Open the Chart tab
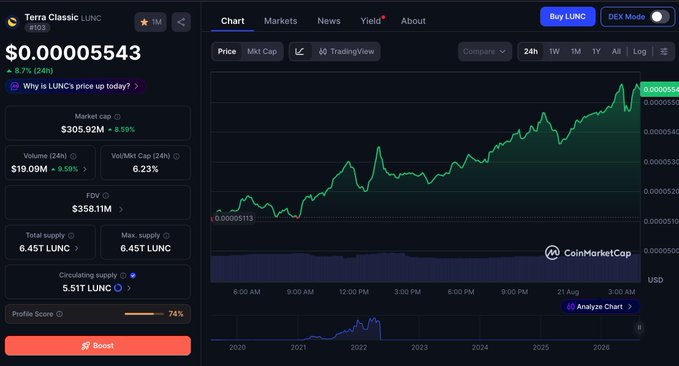This screenshot has width=679, height=366. [233, 21]
